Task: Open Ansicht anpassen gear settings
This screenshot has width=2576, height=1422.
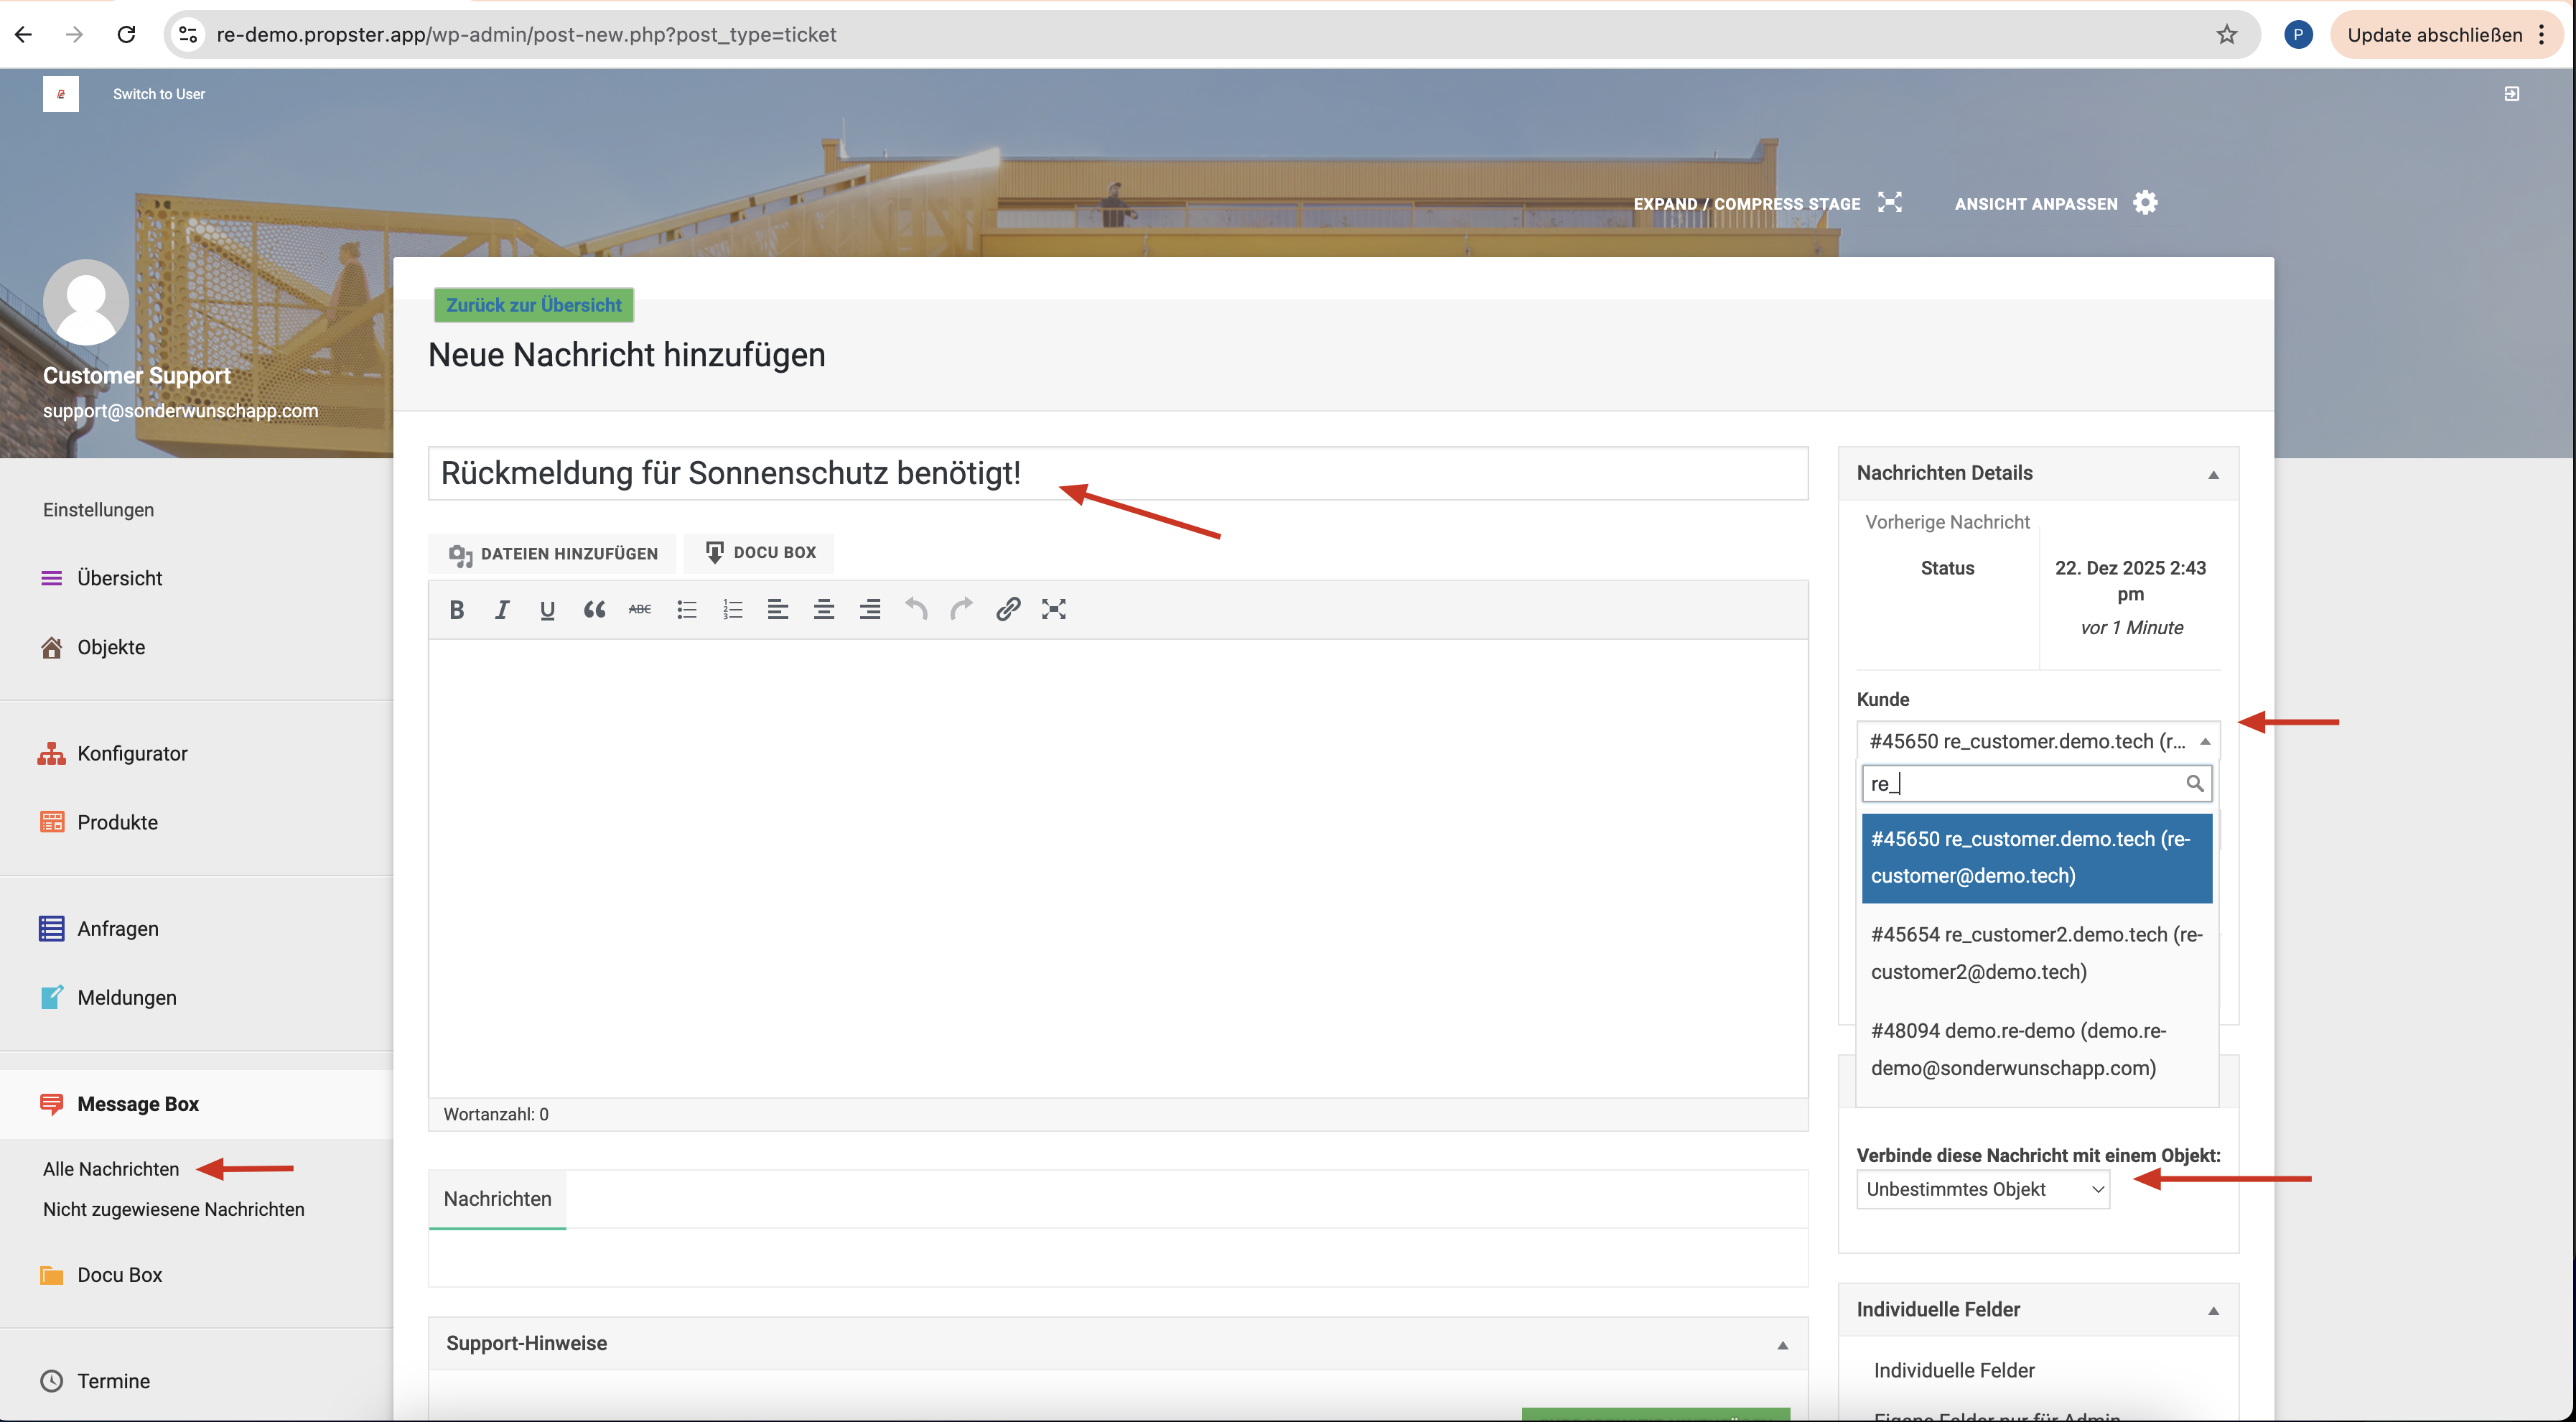Action: pos(2144,203)
